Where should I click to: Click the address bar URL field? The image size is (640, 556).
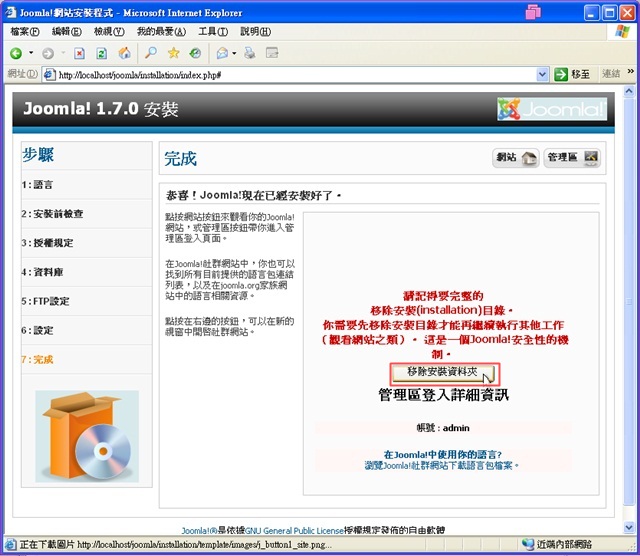296,75
